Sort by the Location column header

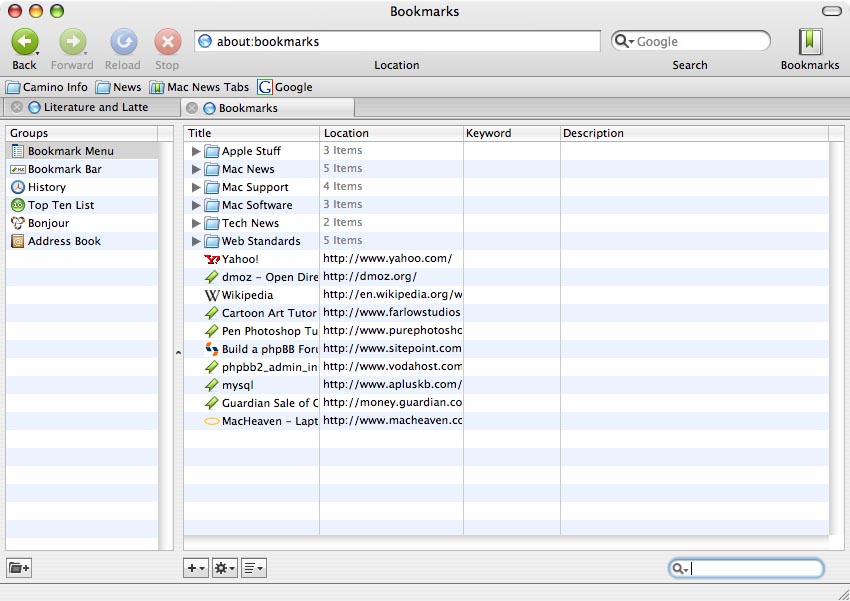[x=391, y=133]
